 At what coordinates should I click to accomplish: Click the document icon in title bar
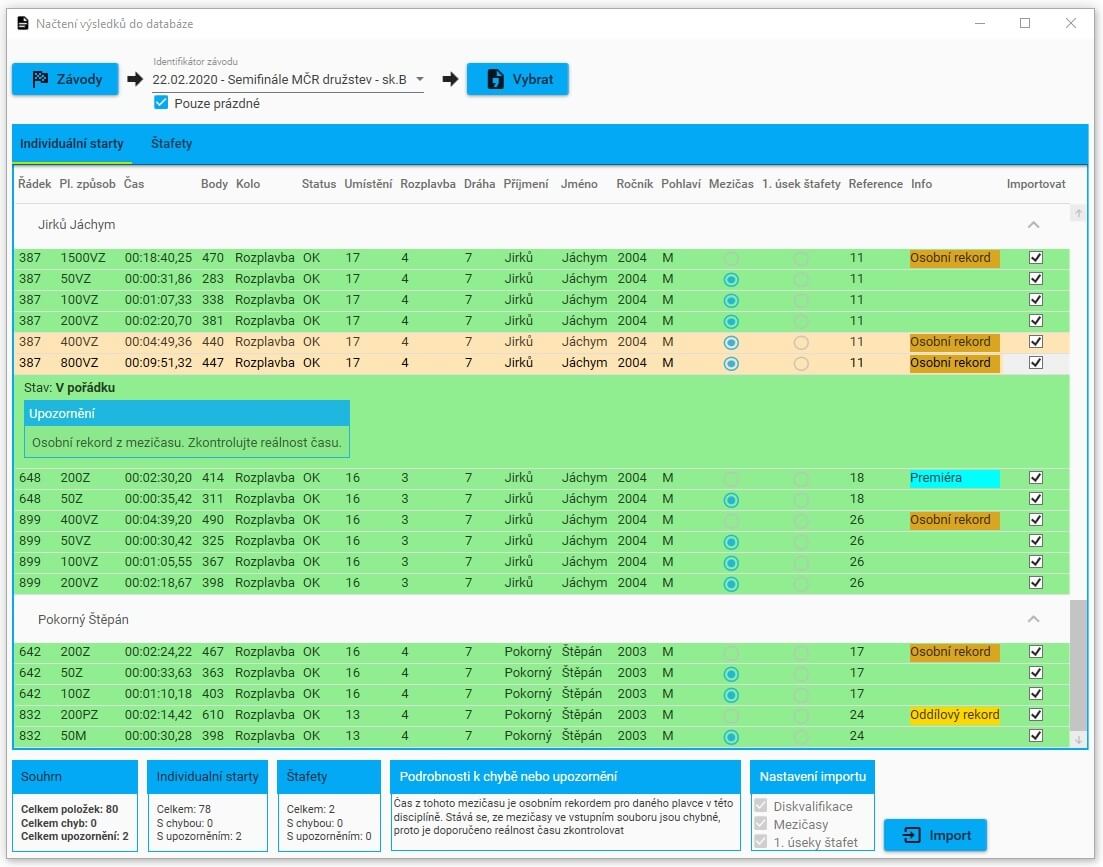coord(23,23)
